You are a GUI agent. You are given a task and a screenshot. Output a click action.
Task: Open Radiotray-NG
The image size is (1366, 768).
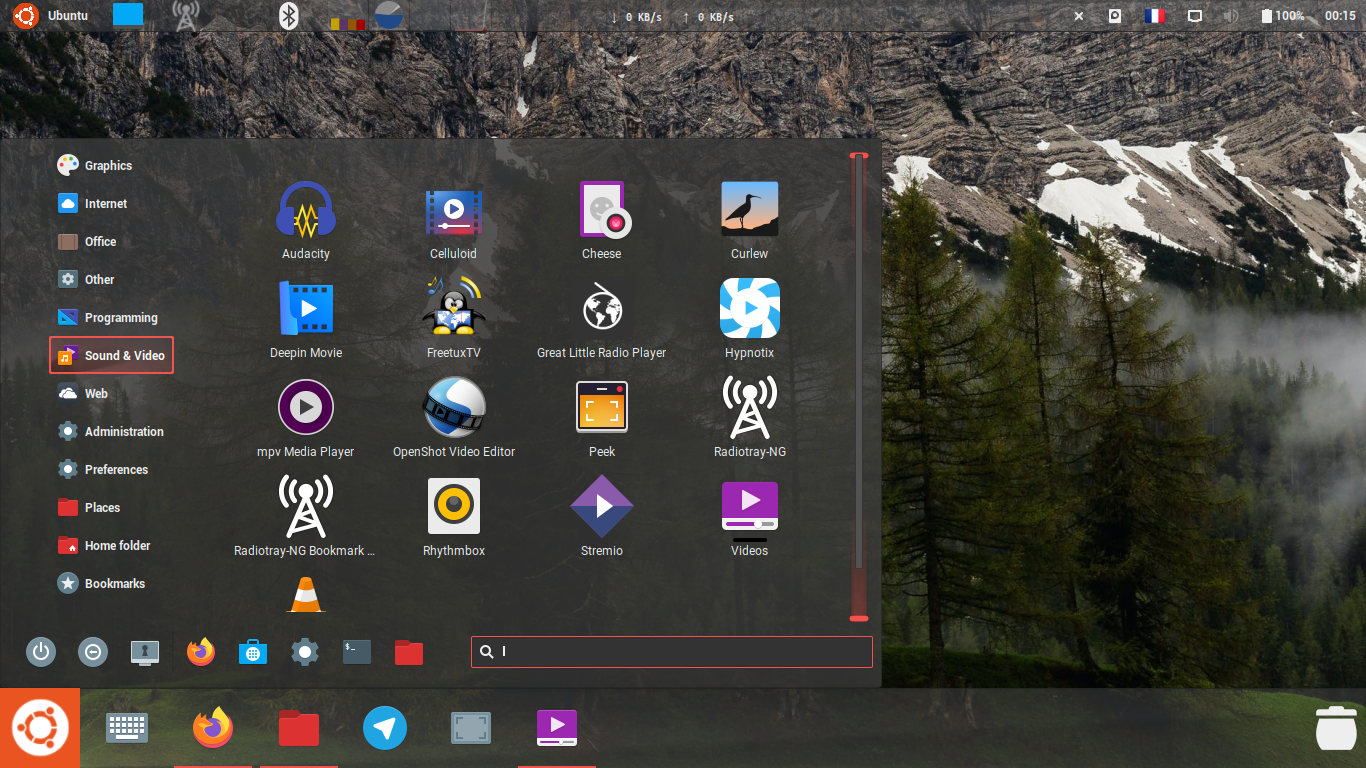[750, 419]
